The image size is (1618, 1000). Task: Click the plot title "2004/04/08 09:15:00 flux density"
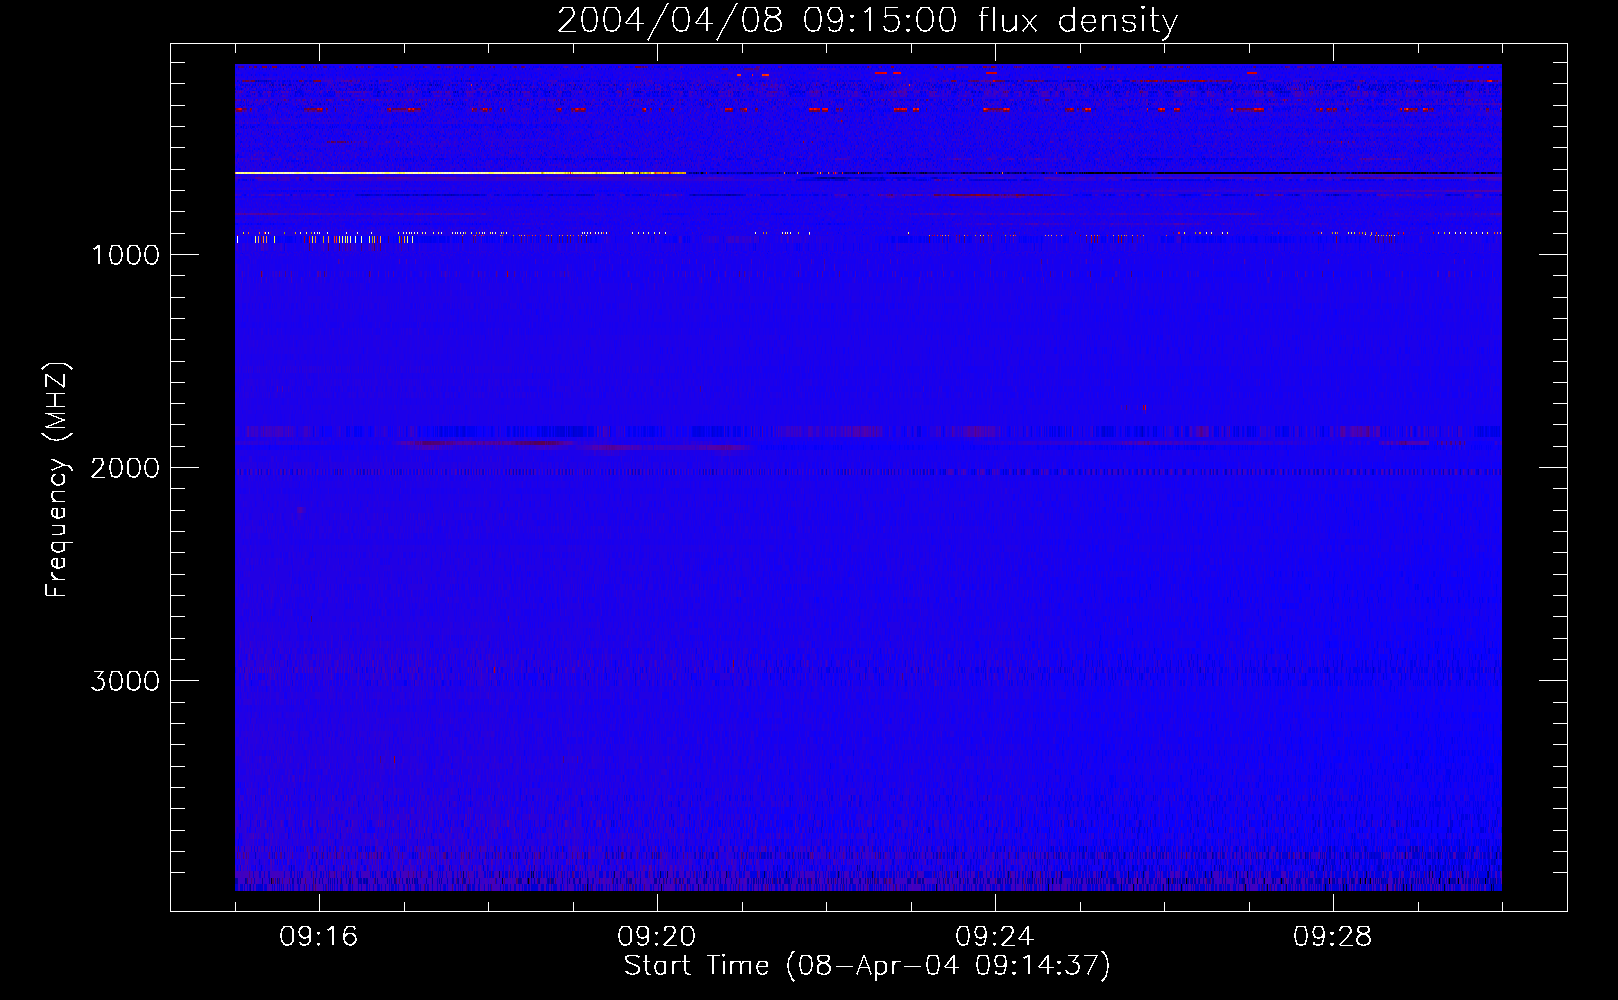click(867, 20)
